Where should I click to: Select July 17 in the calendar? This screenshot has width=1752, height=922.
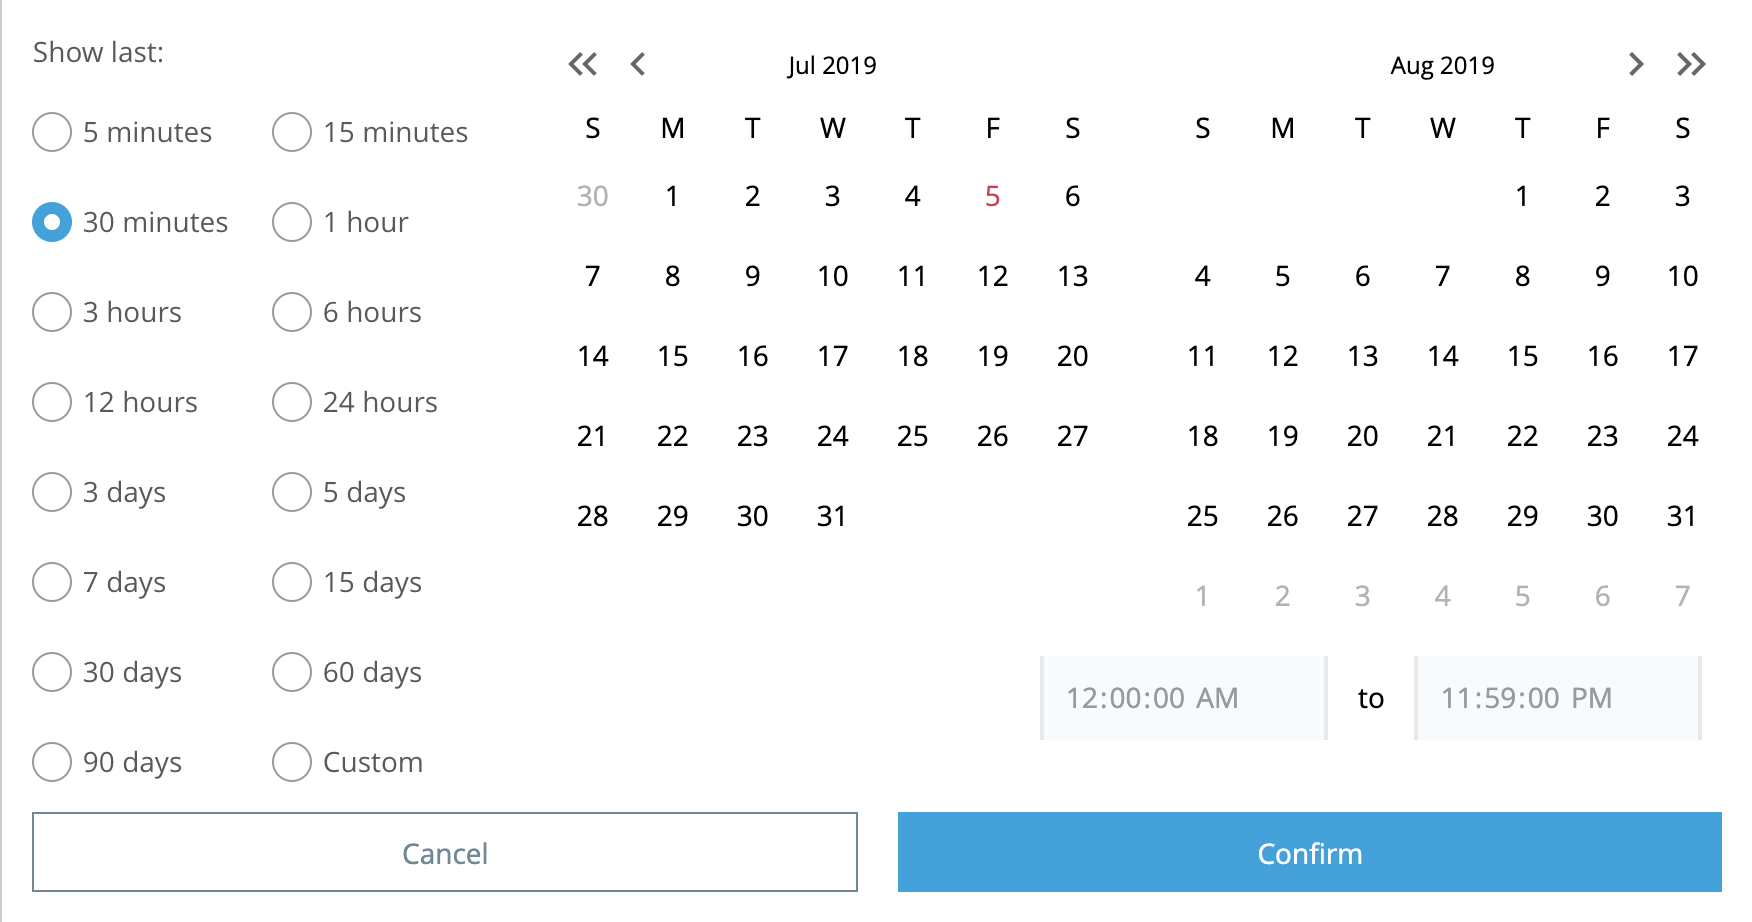coord(832,356)
